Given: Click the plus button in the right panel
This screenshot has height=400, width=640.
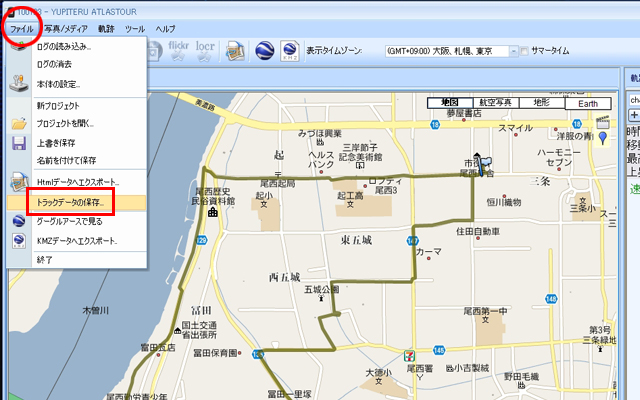Looking at the screenshot, I should pos(634,115).
